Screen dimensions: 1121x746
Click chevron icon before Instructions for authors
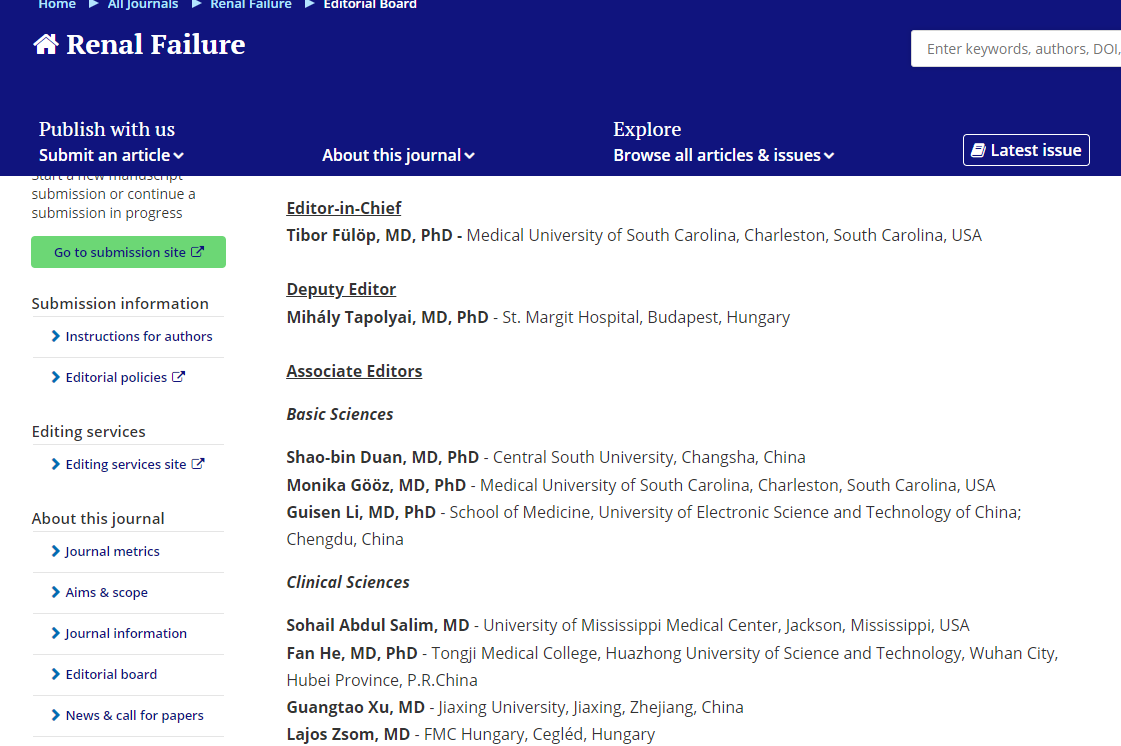pyautogui.click(x=56, y=336)
